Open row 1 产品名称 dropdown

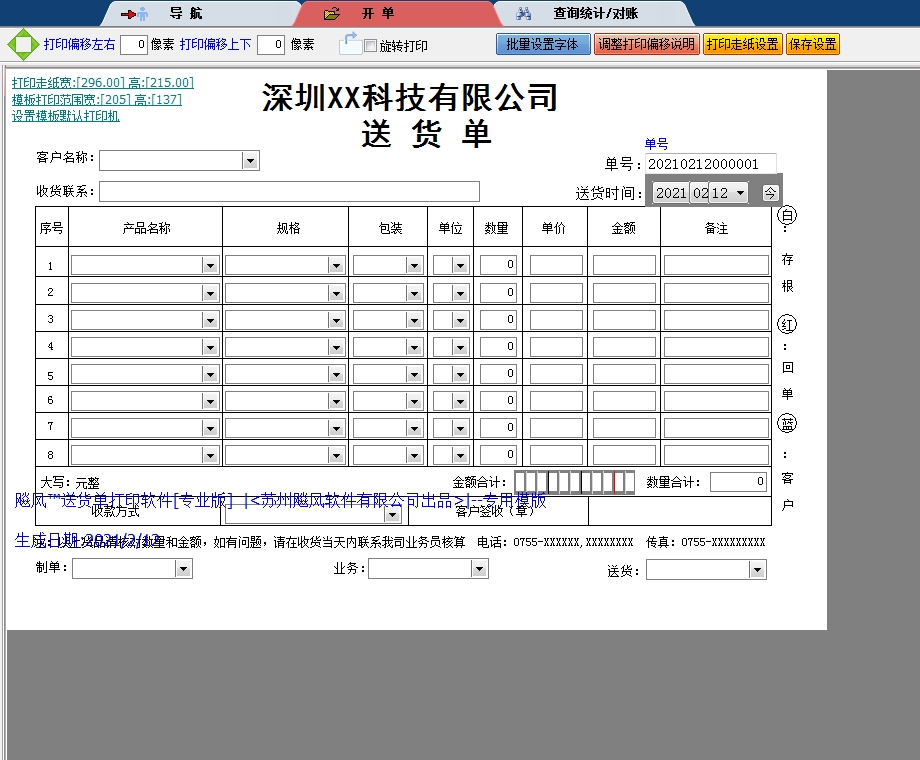coord(210,265)
